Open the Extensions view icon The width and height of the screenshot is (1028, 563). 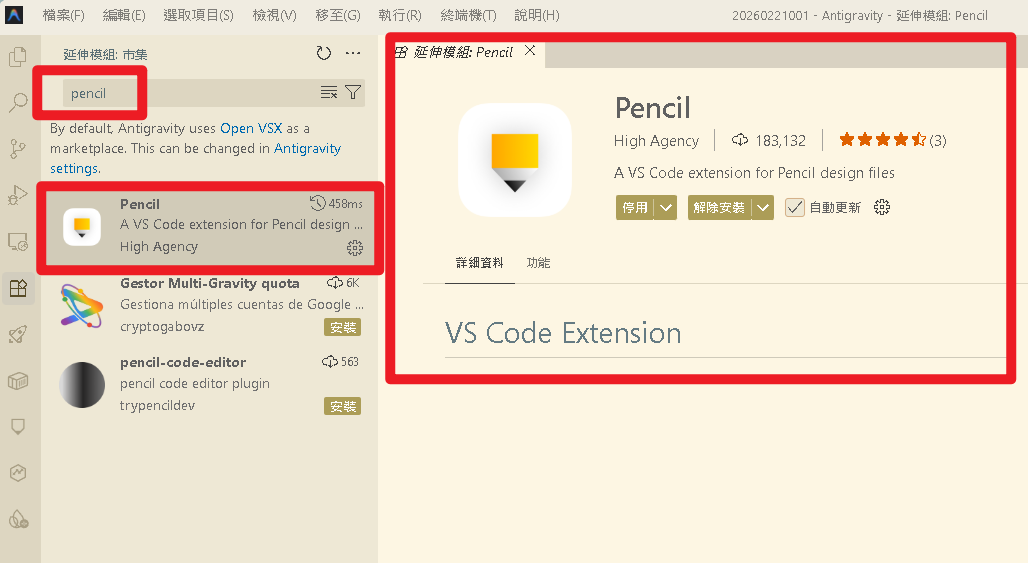coord(18,288)
